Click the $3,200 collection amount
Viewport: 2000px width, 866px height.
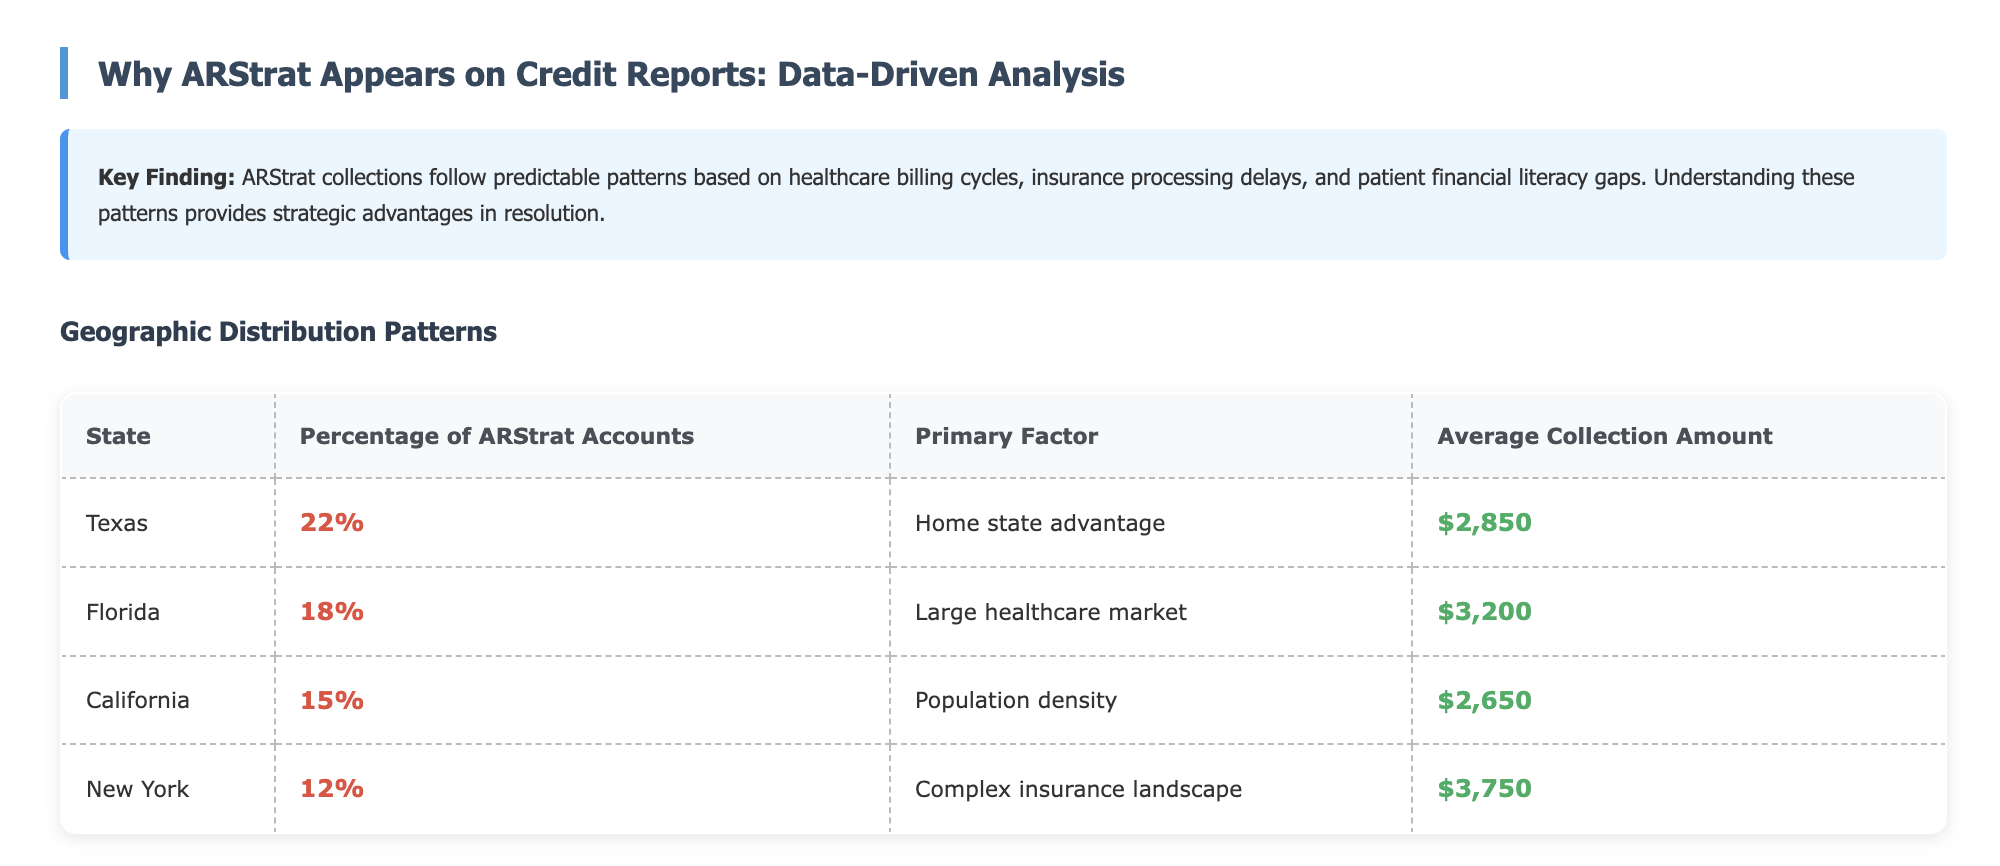(1484, 611)
